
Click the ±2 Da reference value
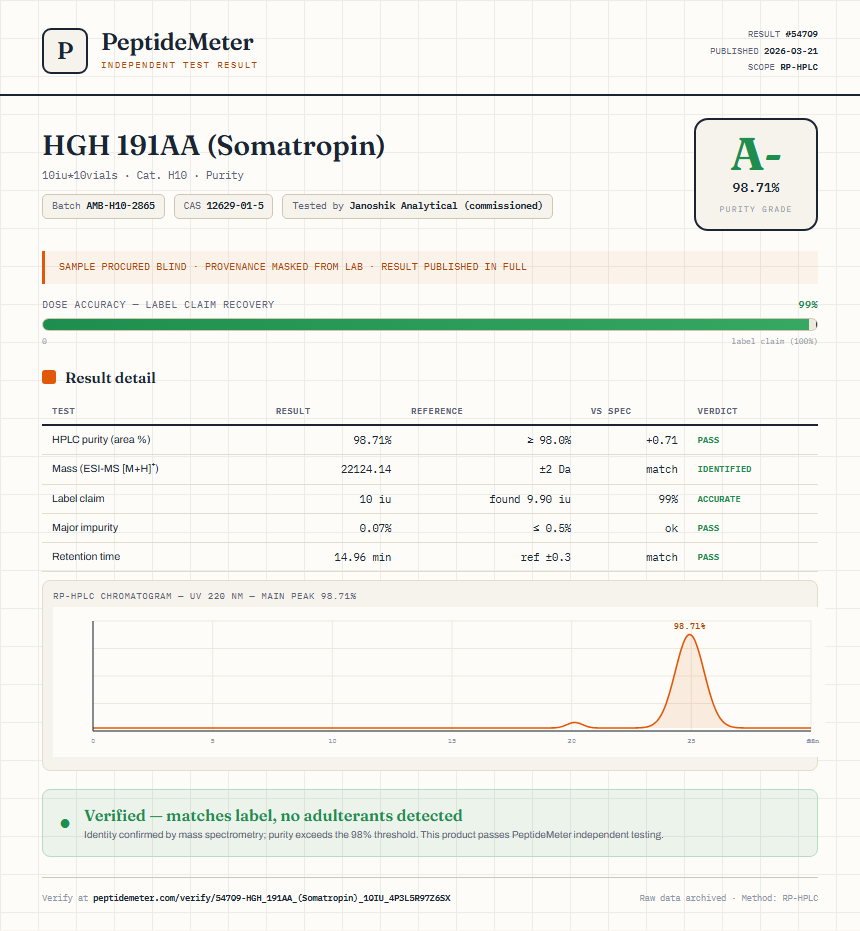pyautogui.click(x=555, y=469)
